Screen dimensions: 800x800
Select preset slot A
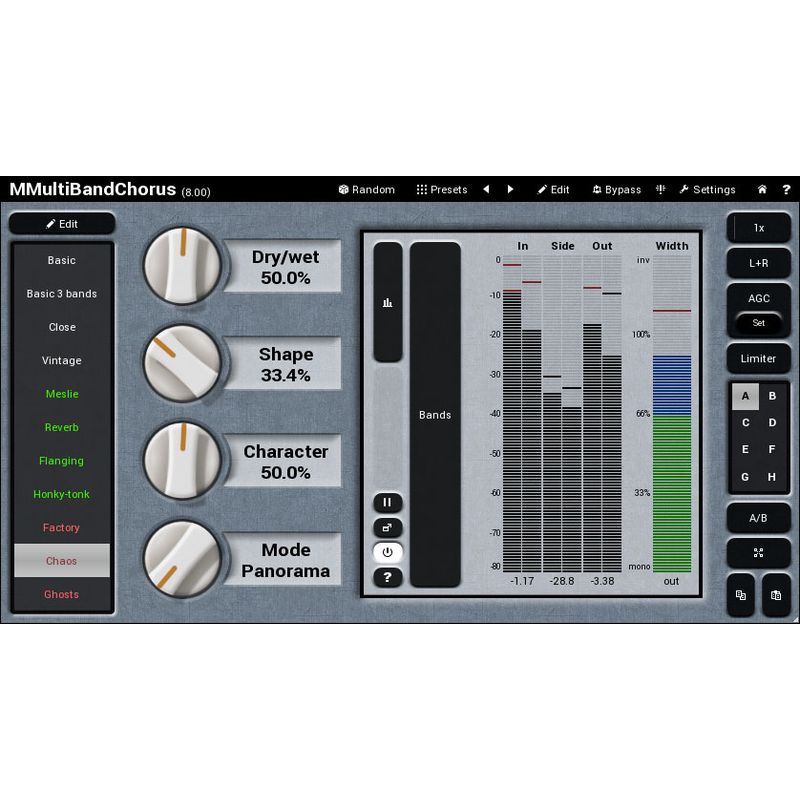coord(745,396)
